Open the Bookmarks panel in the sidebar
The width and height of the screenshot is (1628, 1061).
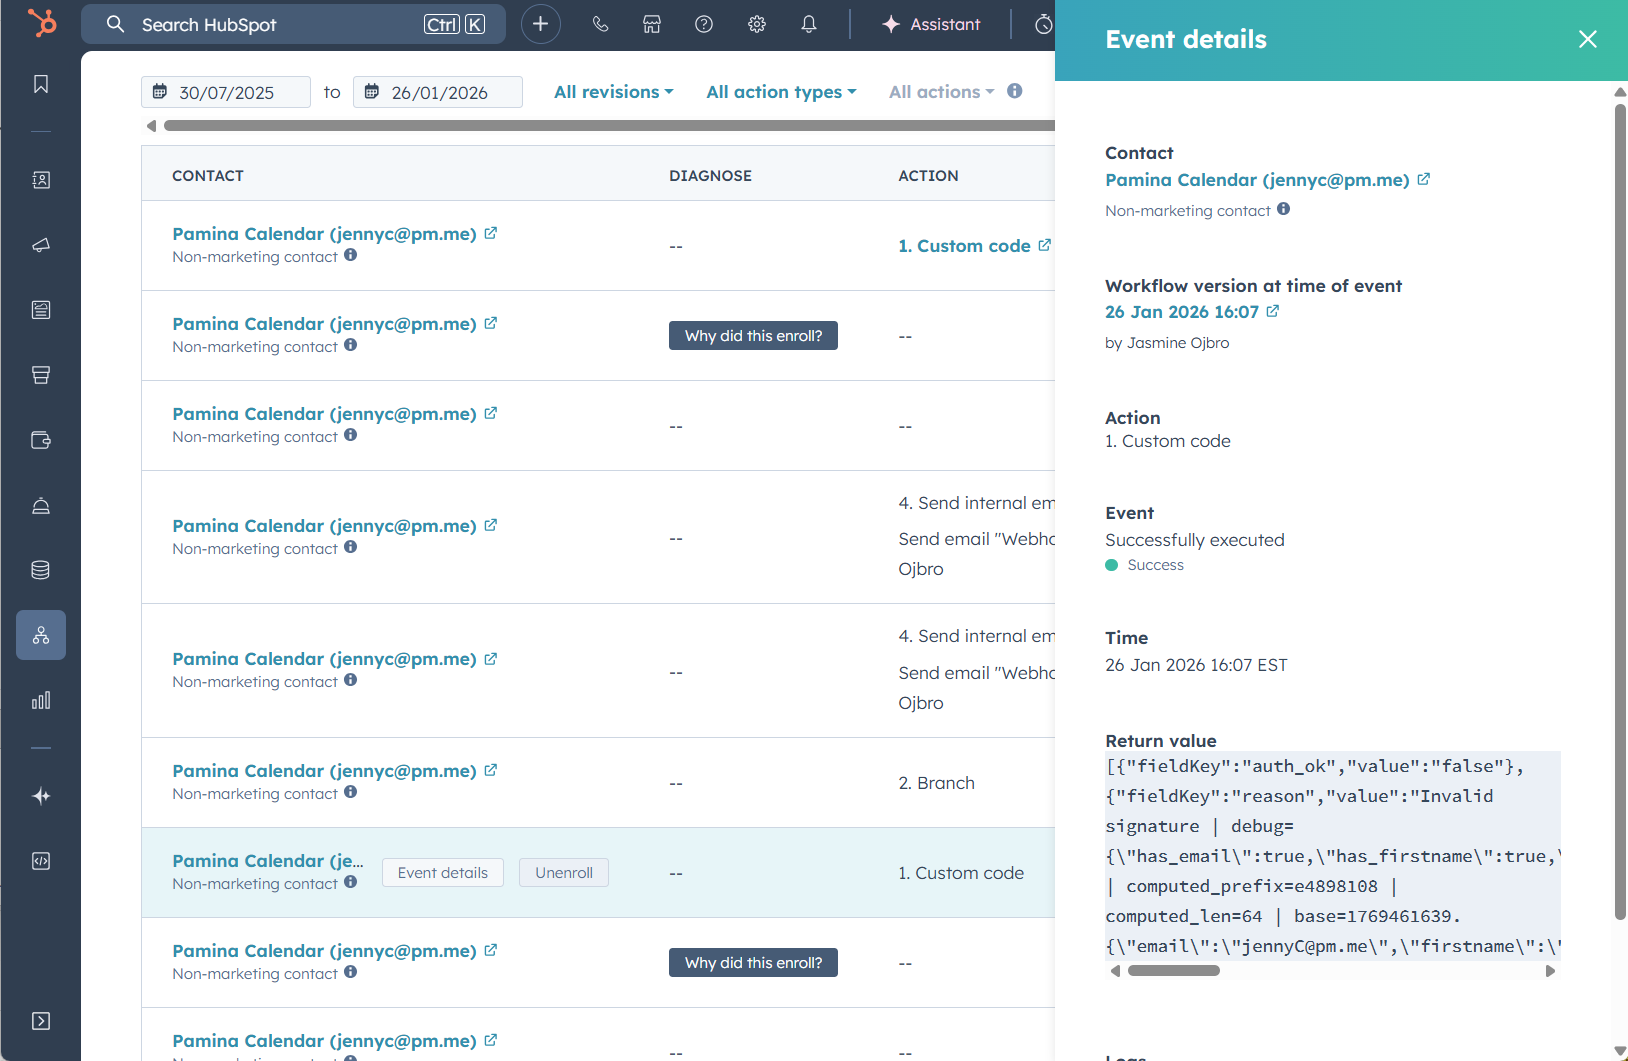click(x=40, y=84)
